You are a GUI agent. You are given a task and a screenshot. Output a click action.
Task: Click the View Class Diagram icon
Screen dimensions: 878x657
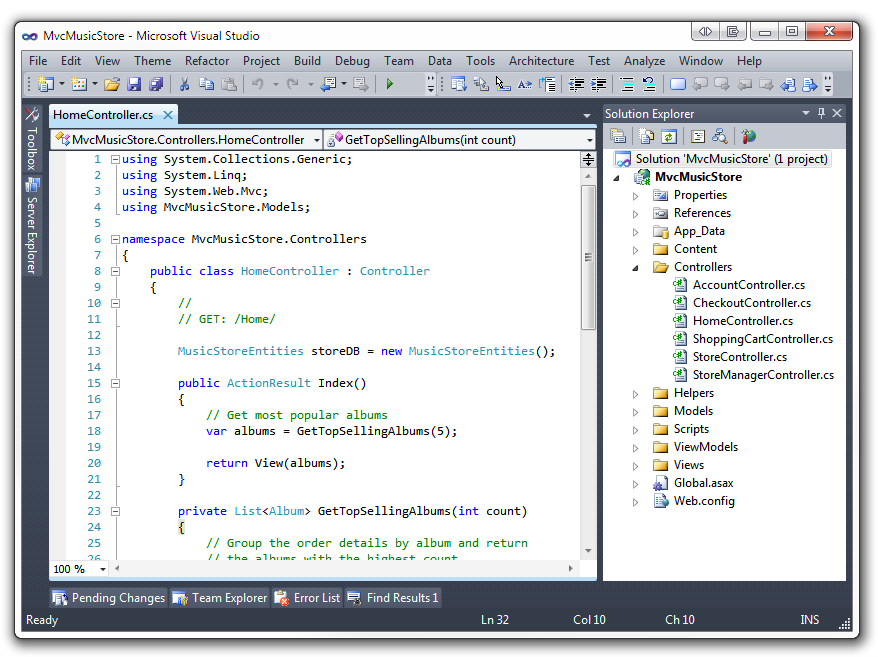(x=720, y=136)
